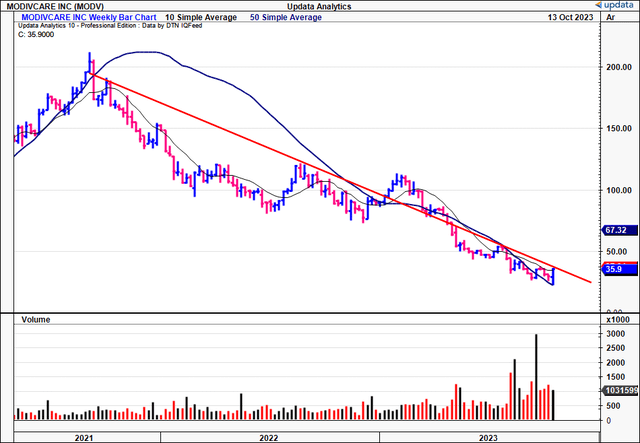Click the blue 35.9 price marker
This screenshot has height=443, width=640.
(620, 269)
